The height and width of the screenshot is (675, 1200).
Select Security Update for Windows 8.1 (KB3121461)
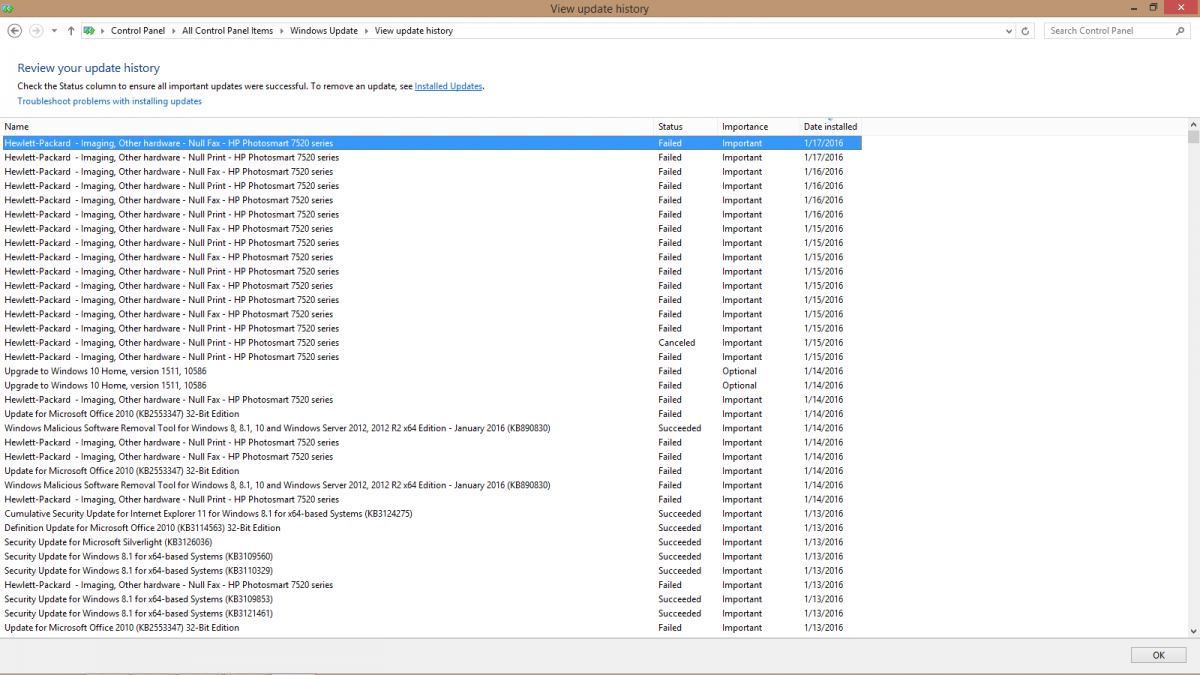click(431, 613)
